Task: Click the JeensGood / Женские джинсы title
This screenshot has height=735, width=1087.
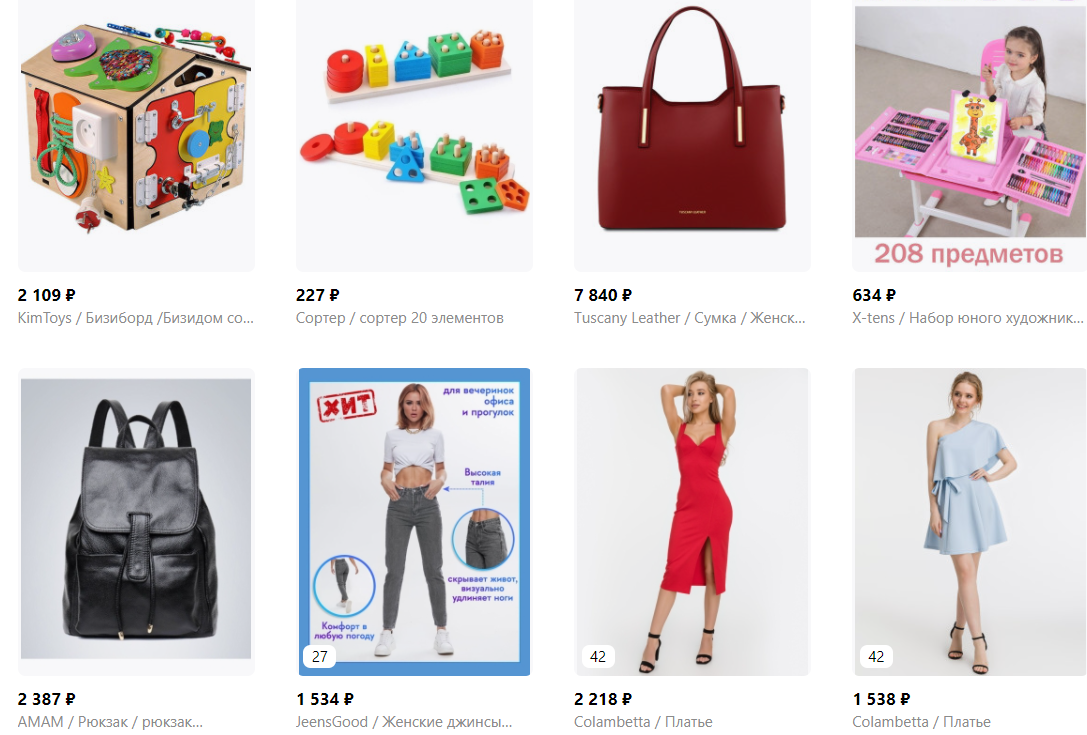Action: pos(404,722)
